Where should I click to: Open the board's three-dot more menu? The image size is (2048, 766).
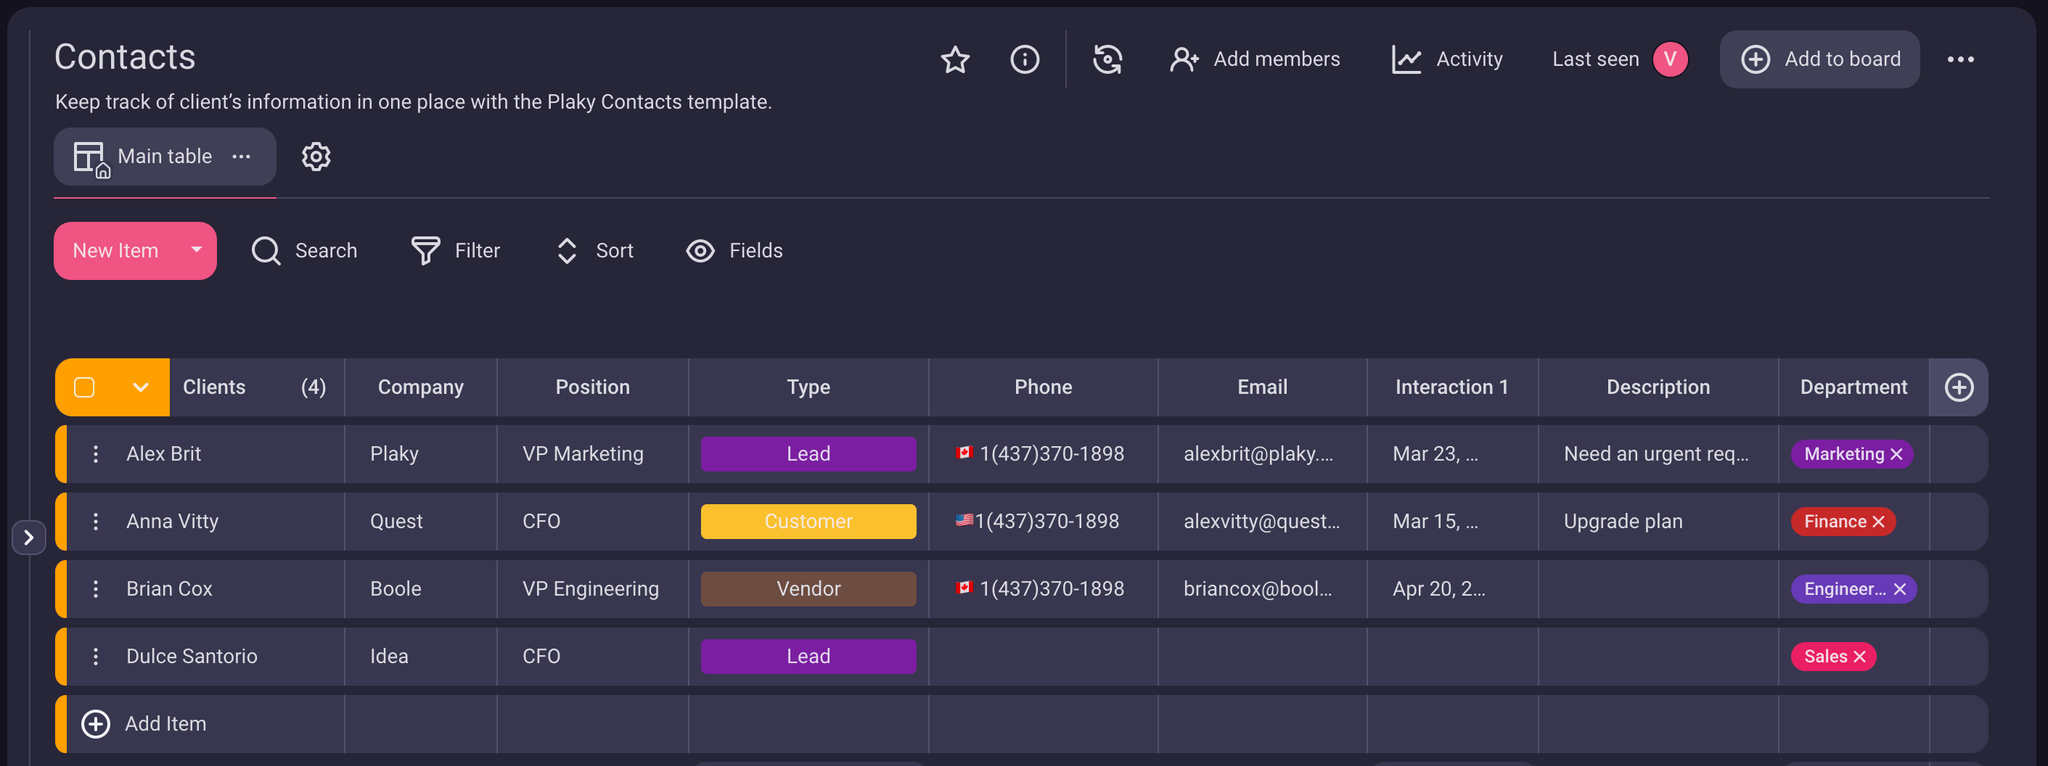point(1960,60)
